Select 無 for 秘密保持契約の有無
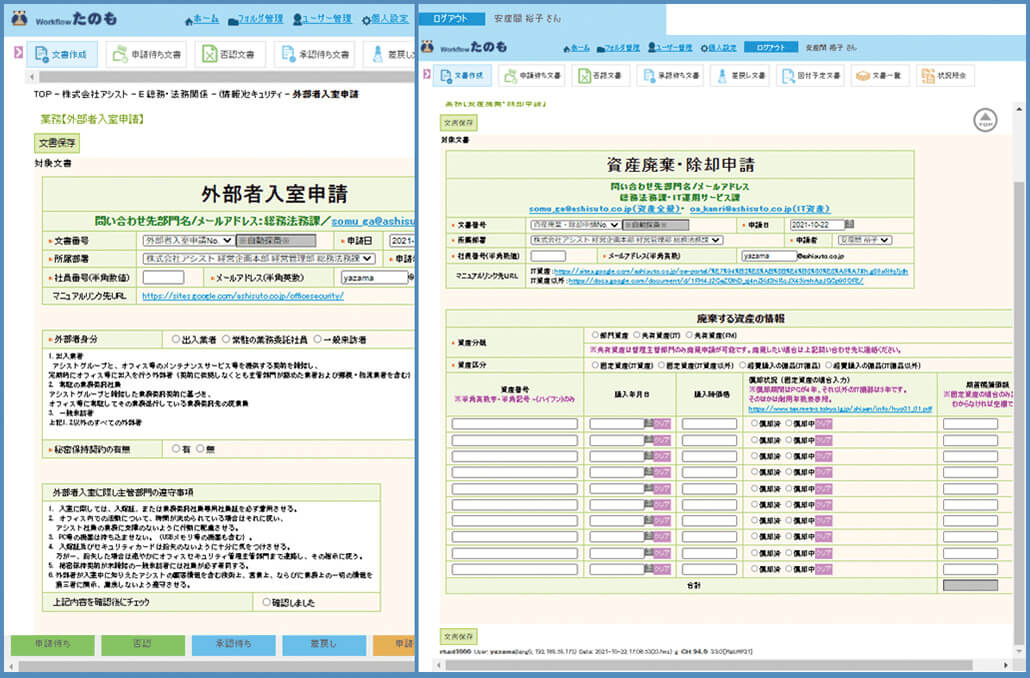 click(x=200, y=448)
